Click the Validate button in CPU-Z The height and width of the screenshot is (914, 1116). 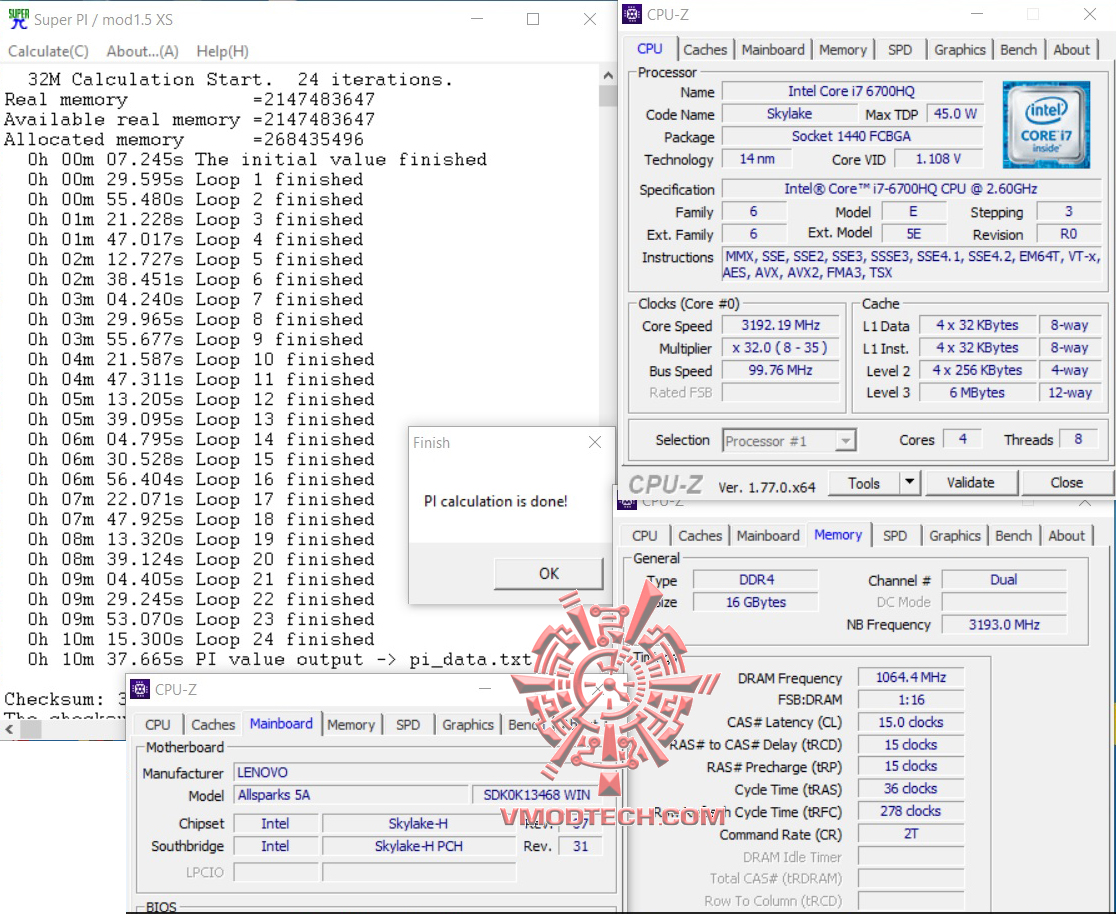970,483
